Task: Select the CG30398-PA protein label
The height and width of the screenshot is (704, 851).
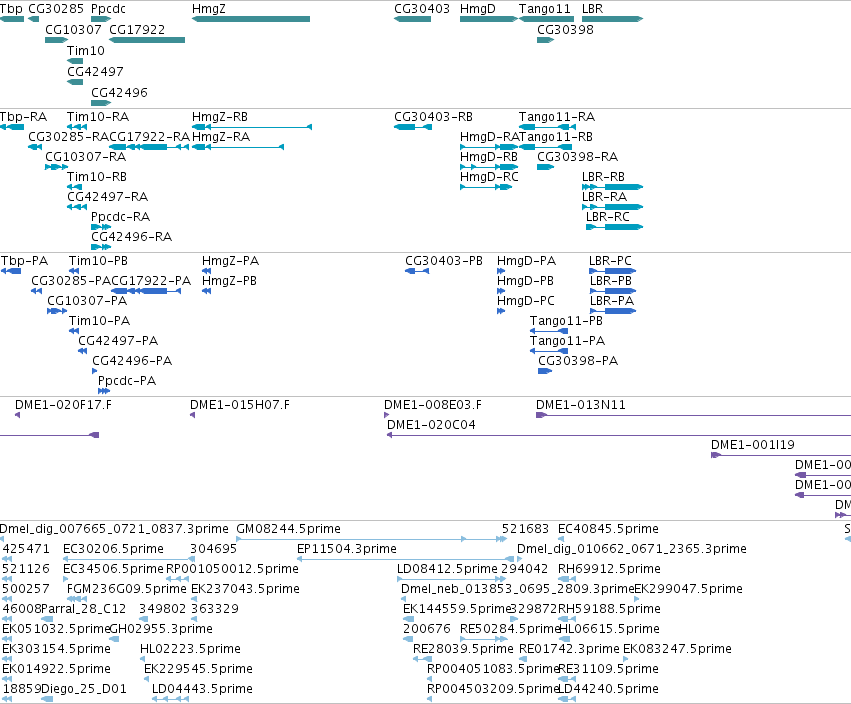Action: [578, 361]
